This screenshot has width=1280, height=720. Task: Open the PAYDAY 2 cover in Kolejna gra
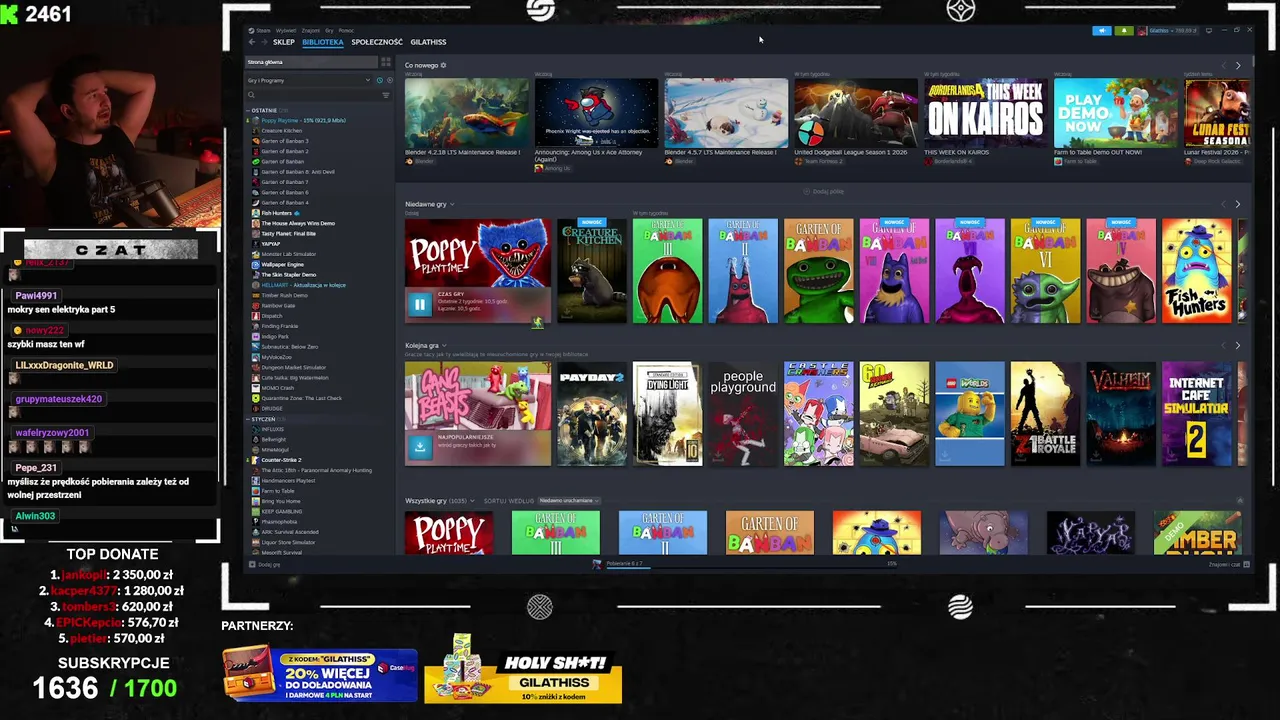(592, 414)
